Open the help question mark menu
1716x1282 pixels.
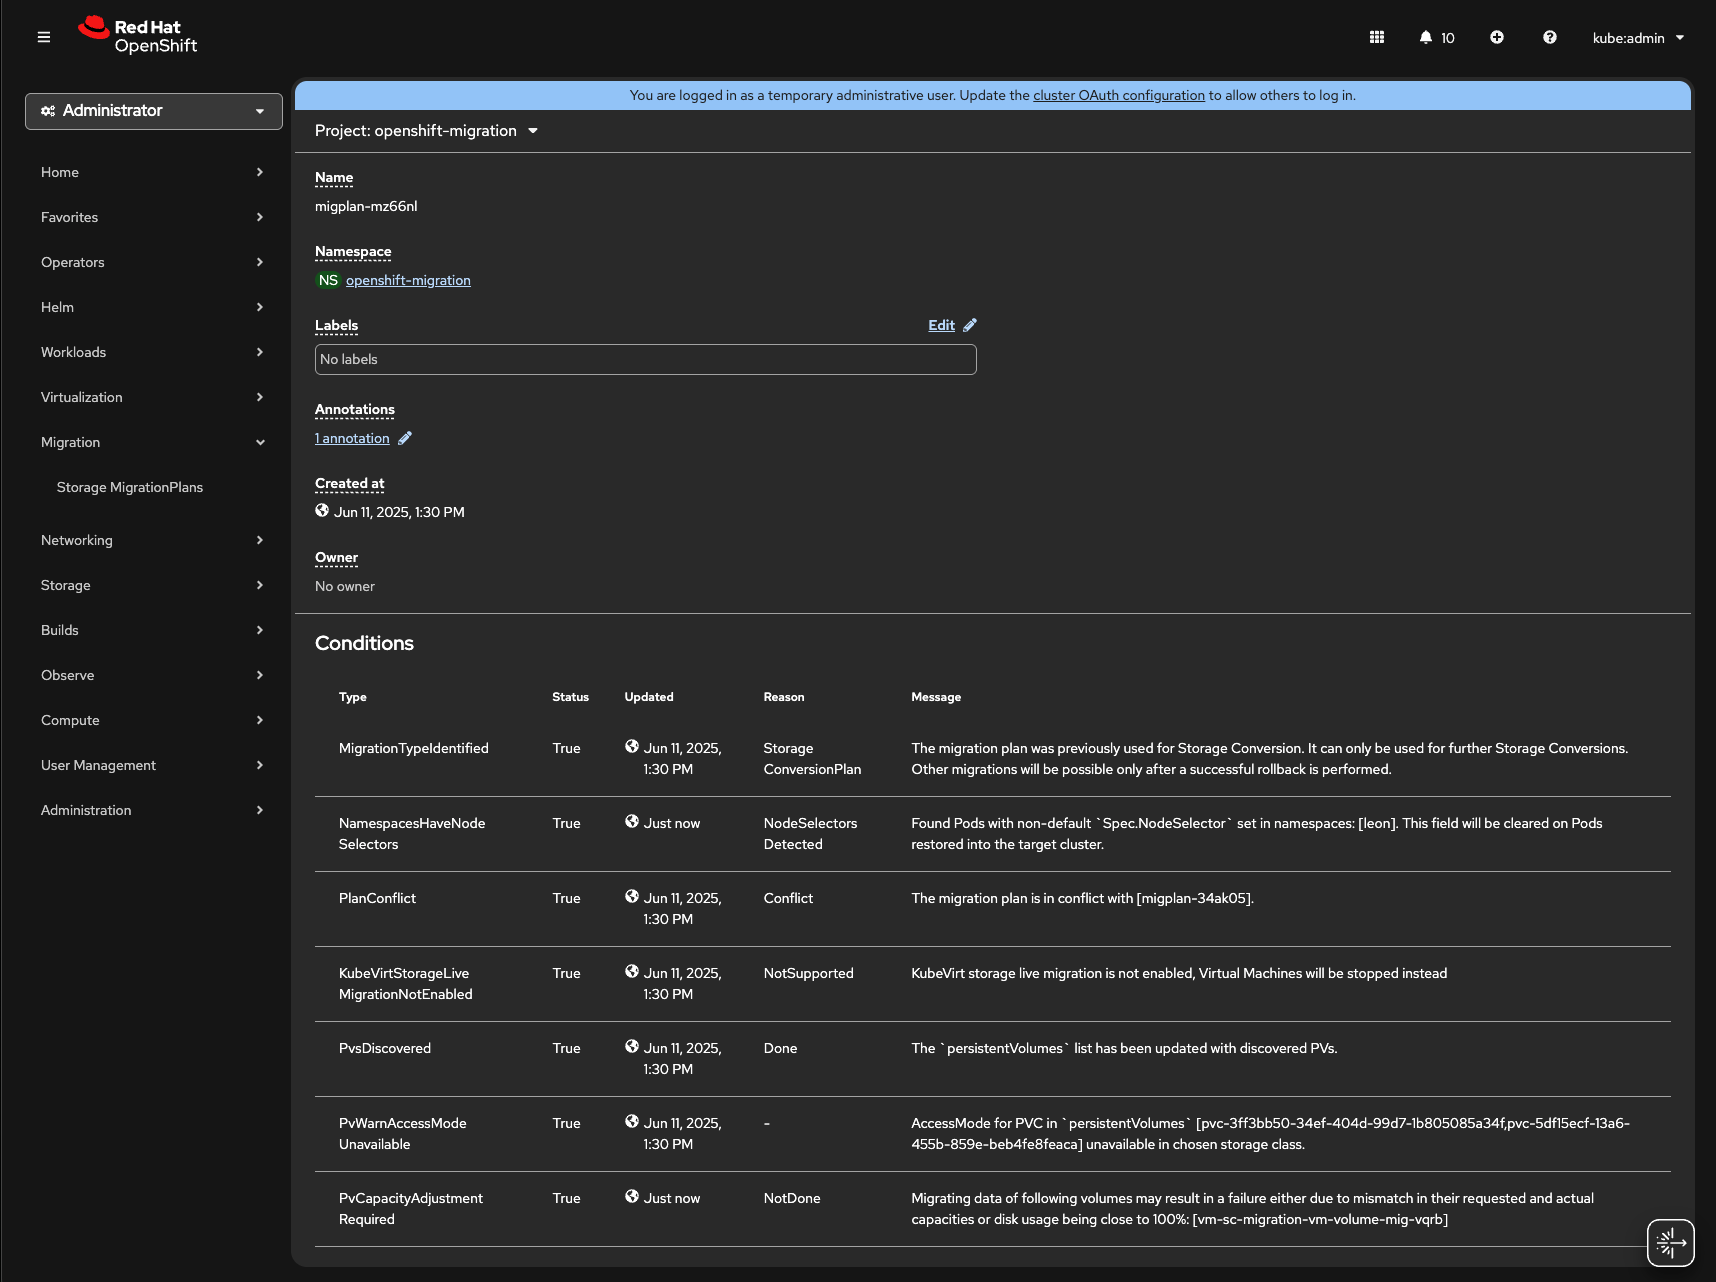click(x=1550, y=37)
